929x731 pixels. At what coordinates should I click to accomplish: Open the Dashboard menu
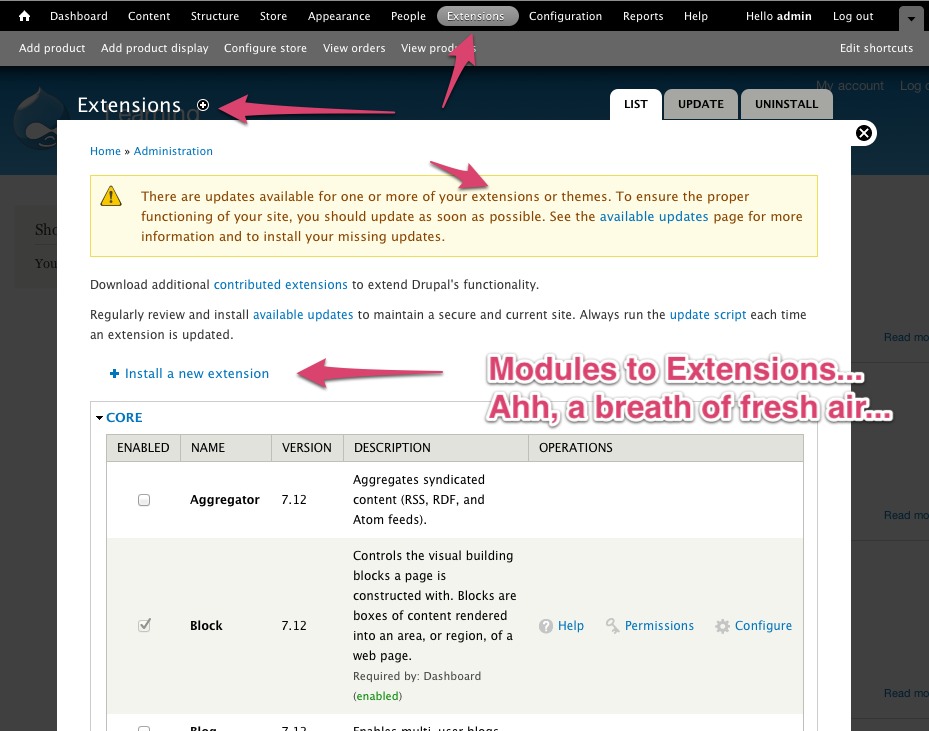pos(79,16)
